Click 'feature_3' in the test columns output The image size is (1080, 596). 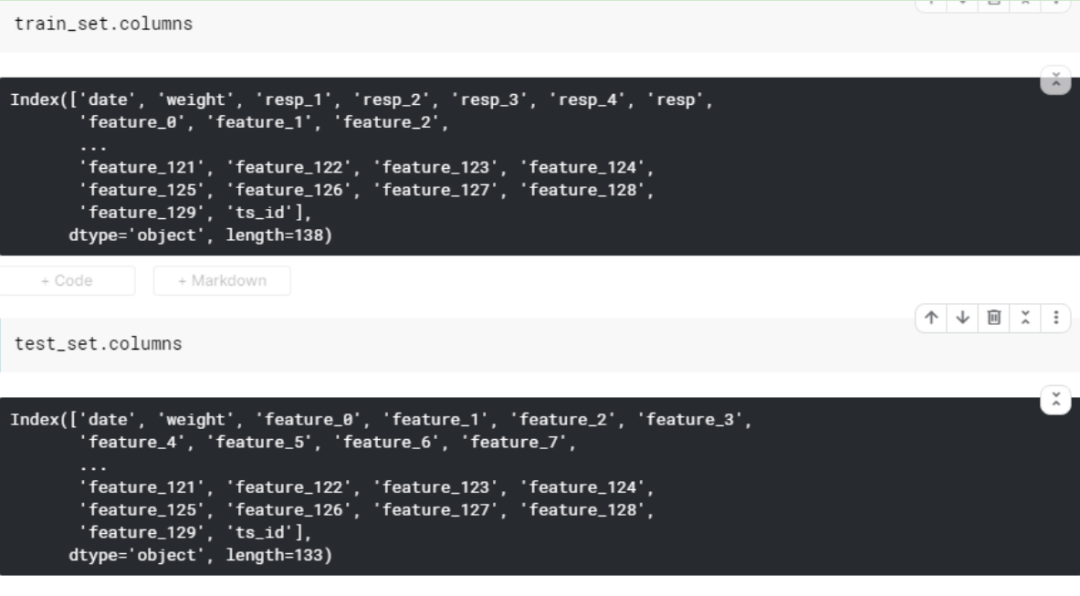click(690, 420)
